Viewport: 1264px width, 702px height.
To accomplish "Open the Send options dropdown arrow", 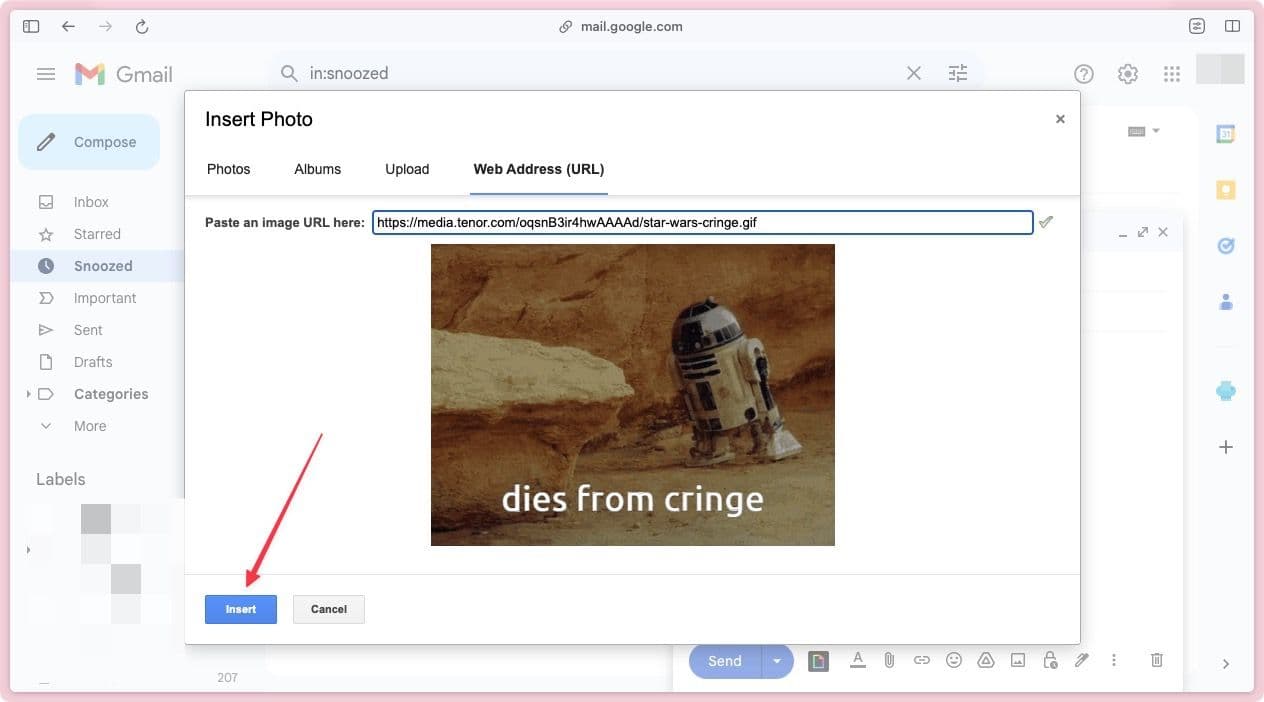I will pos(777,660).
